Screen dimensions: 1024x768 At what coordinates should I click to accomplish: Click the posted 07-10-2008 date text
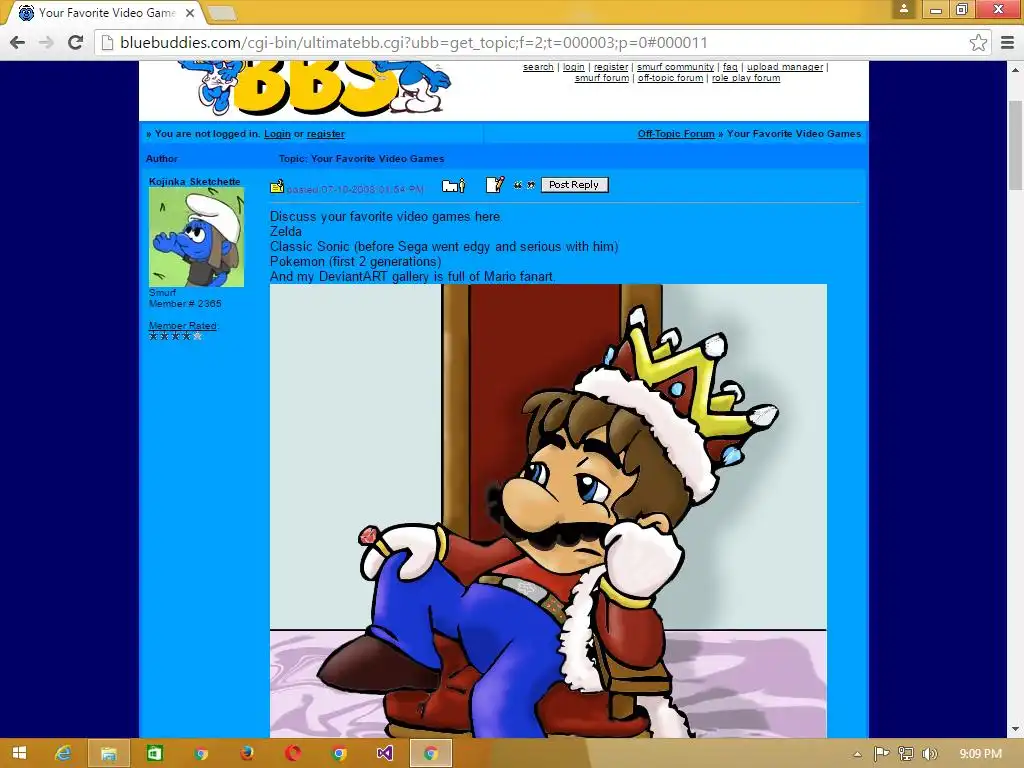click(x=355, y=189)
